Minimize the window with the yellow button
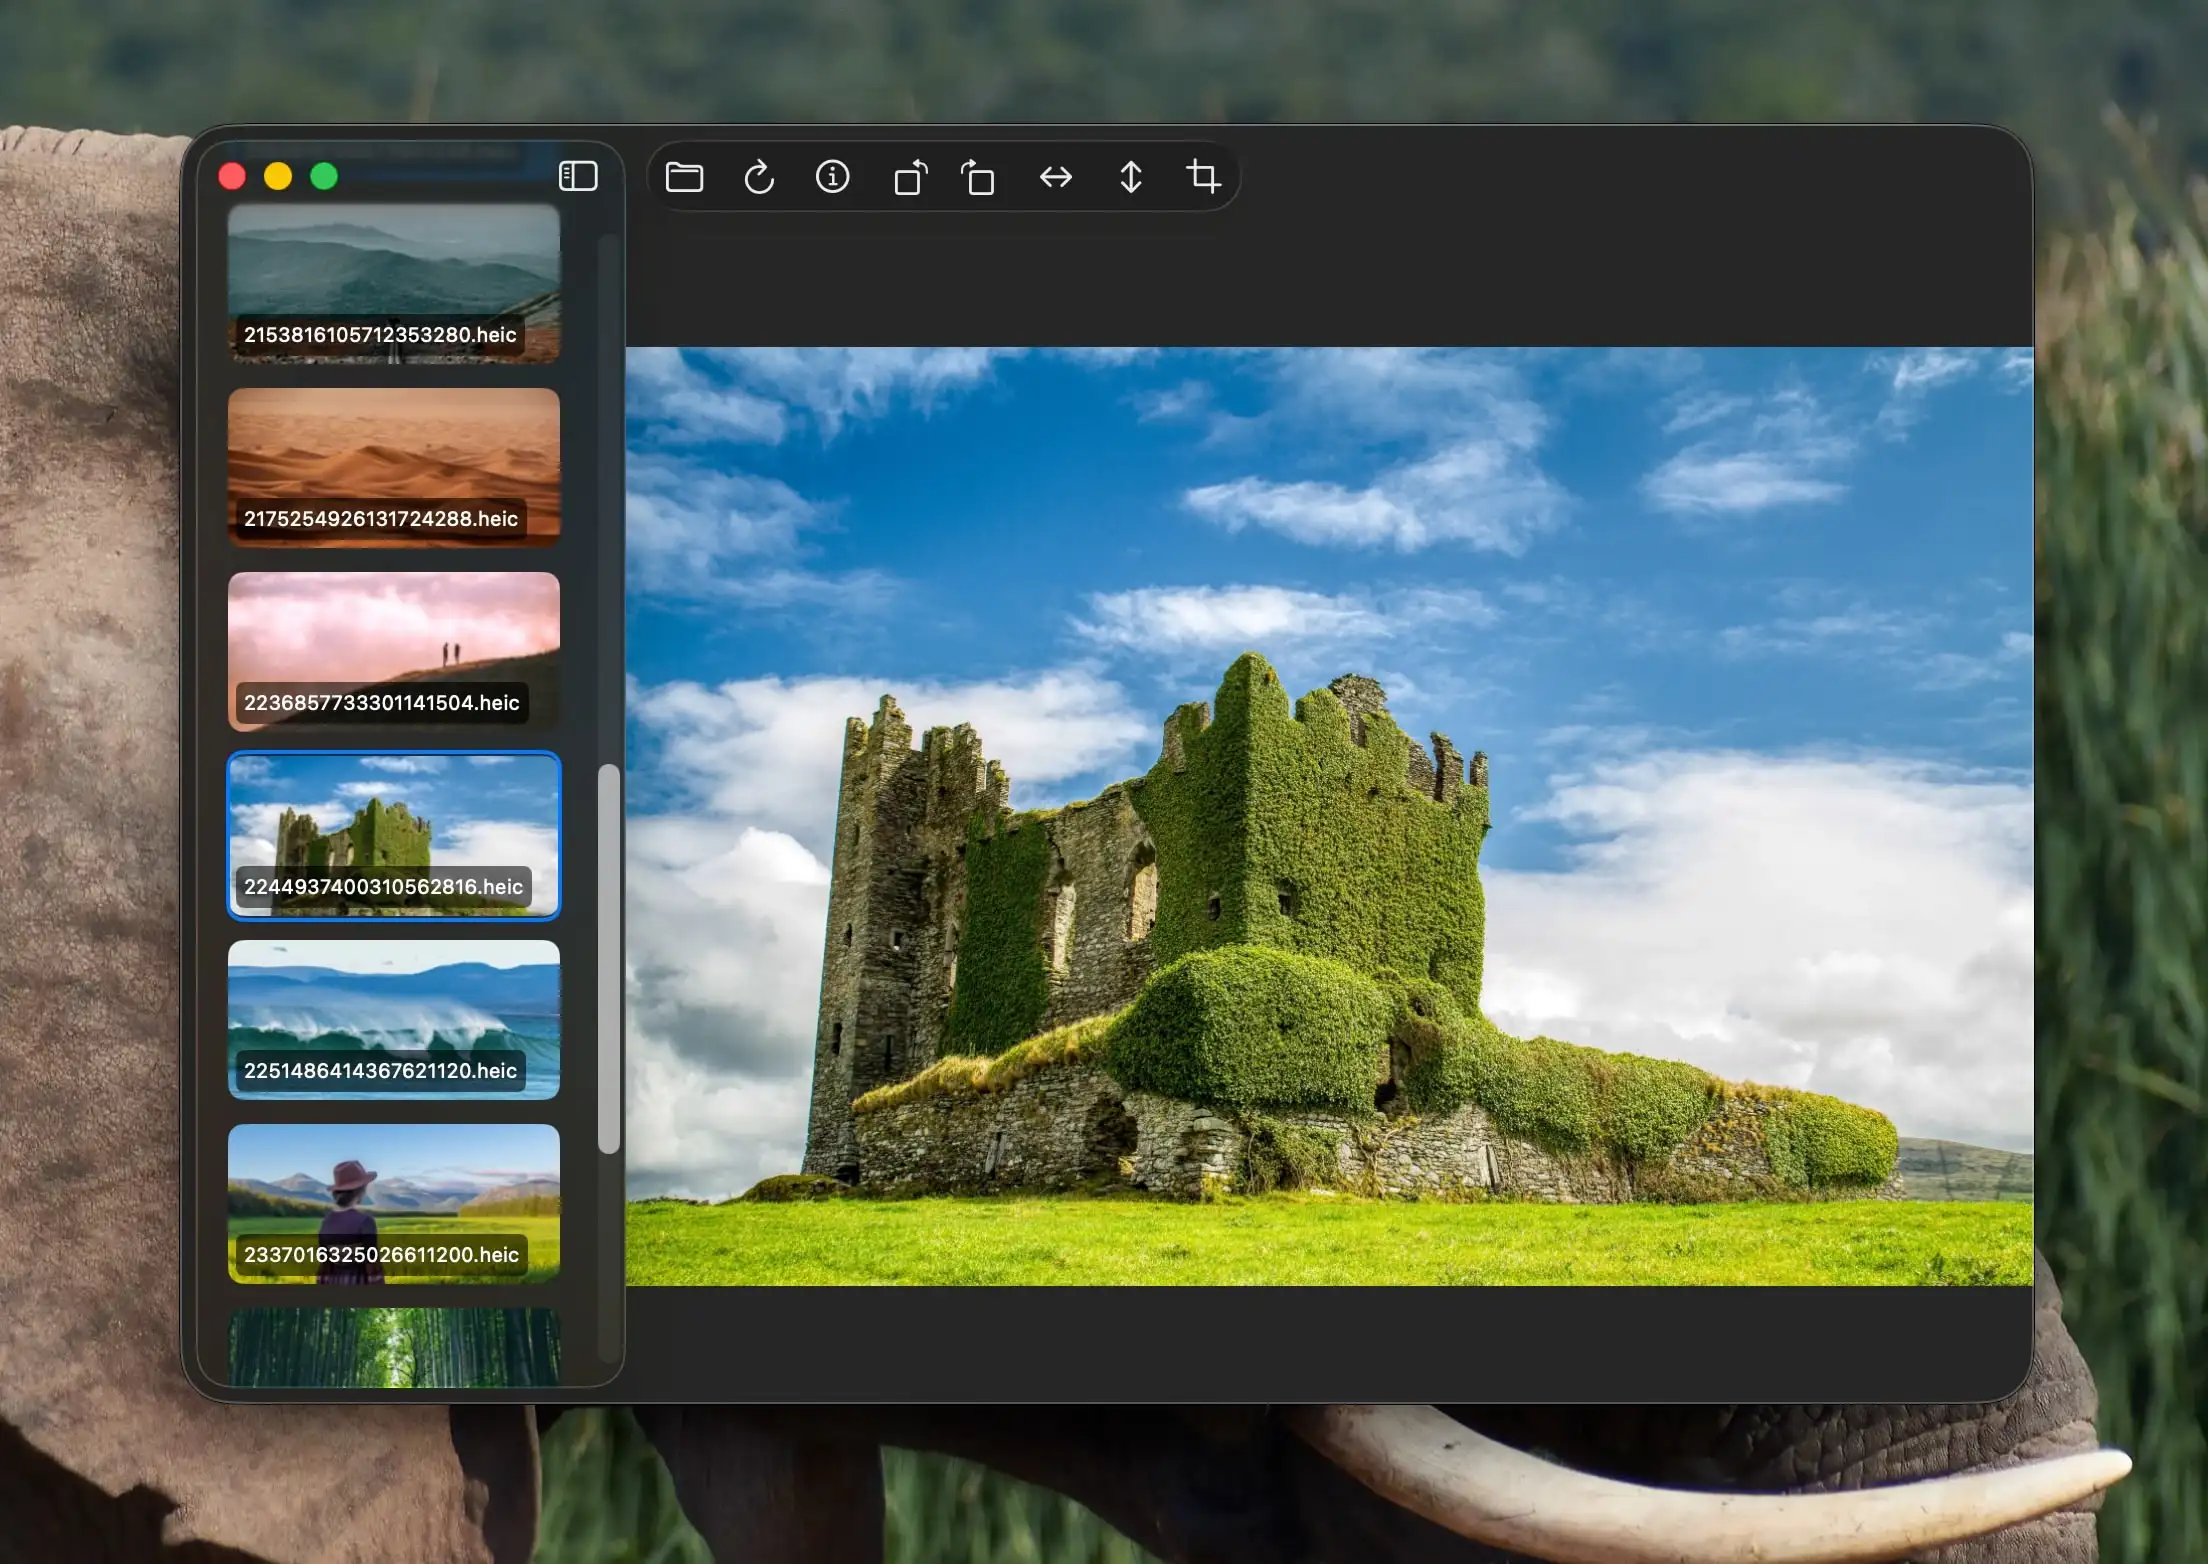Screen dimensions: 2208x1564 [278, 177]
